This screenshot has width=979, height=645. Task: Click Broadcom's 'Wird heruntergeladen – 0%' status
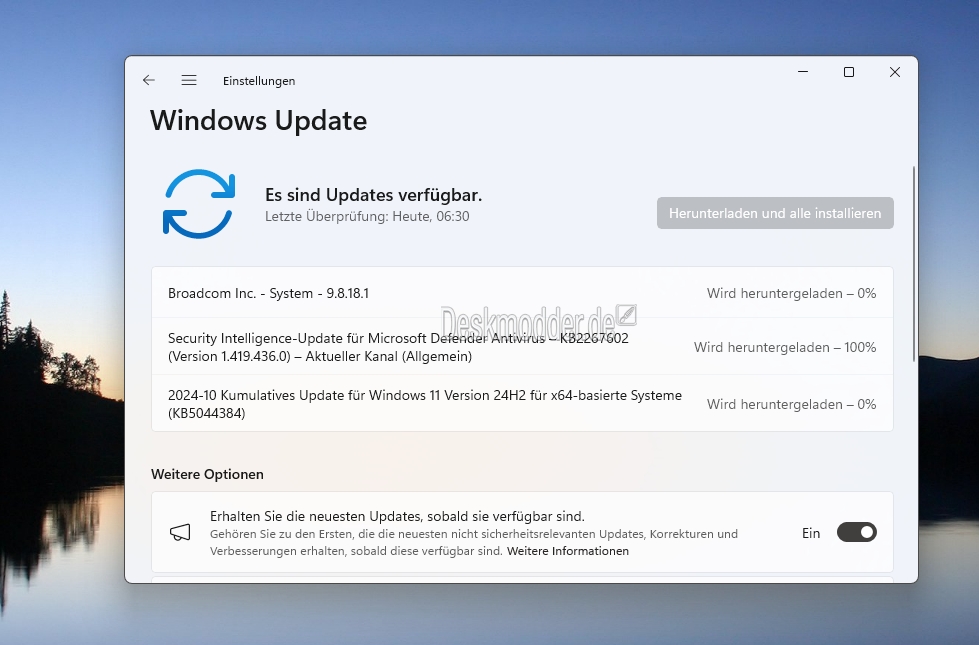click(791, 293)
